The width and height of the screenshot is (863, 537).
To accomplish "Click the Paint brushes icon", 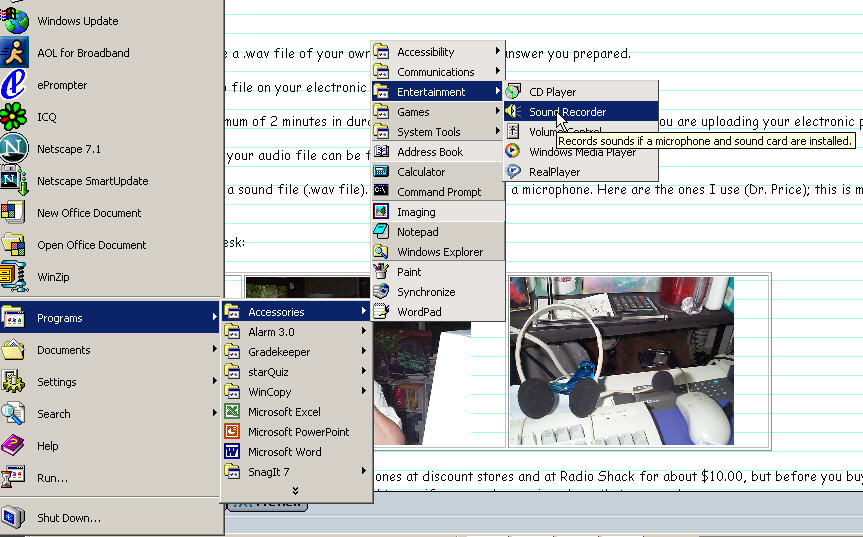I will click(381, 271).
